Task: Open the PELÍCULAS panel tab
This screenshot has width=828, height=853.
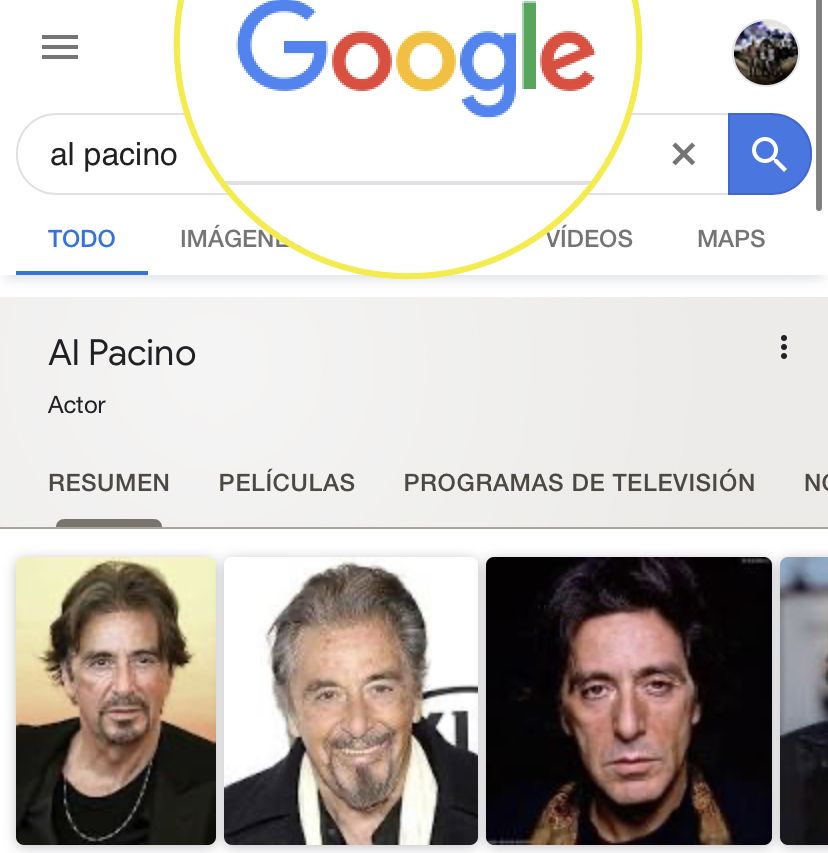Action: pos(287,483)
